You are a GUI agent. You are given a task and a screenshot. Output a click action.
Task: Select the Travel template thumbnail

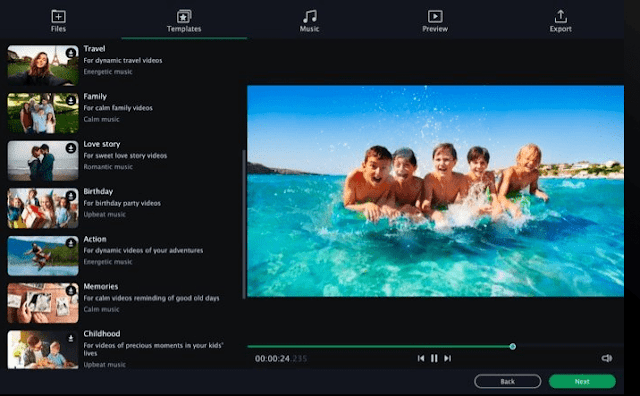coord(43,65)
